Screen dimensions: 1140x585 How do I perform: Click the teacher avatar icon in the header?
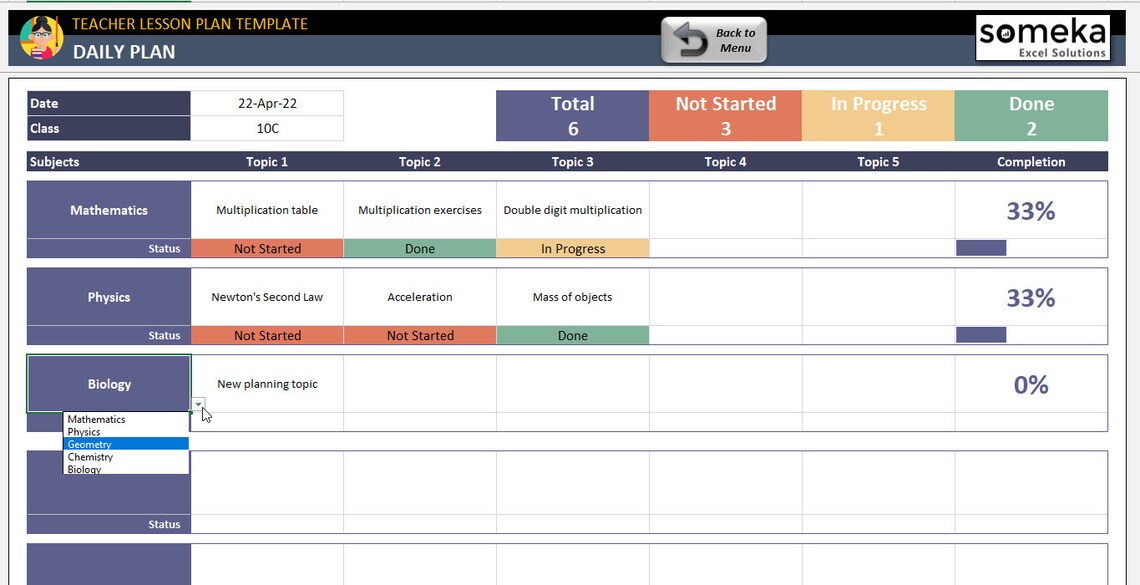click(40, 40)
